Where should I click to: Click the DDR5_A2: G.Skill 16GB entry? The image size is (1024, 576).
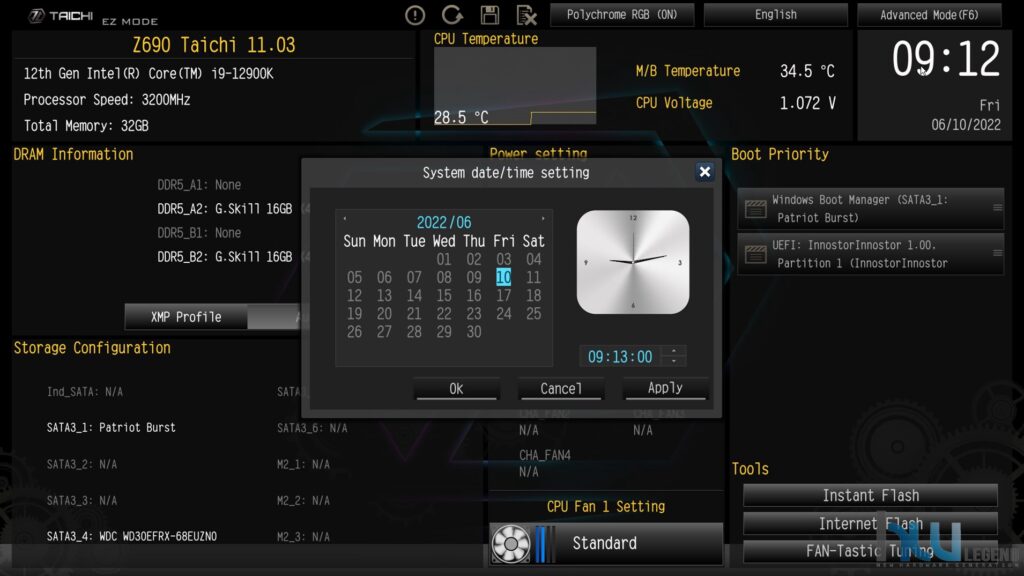point(225,209)
